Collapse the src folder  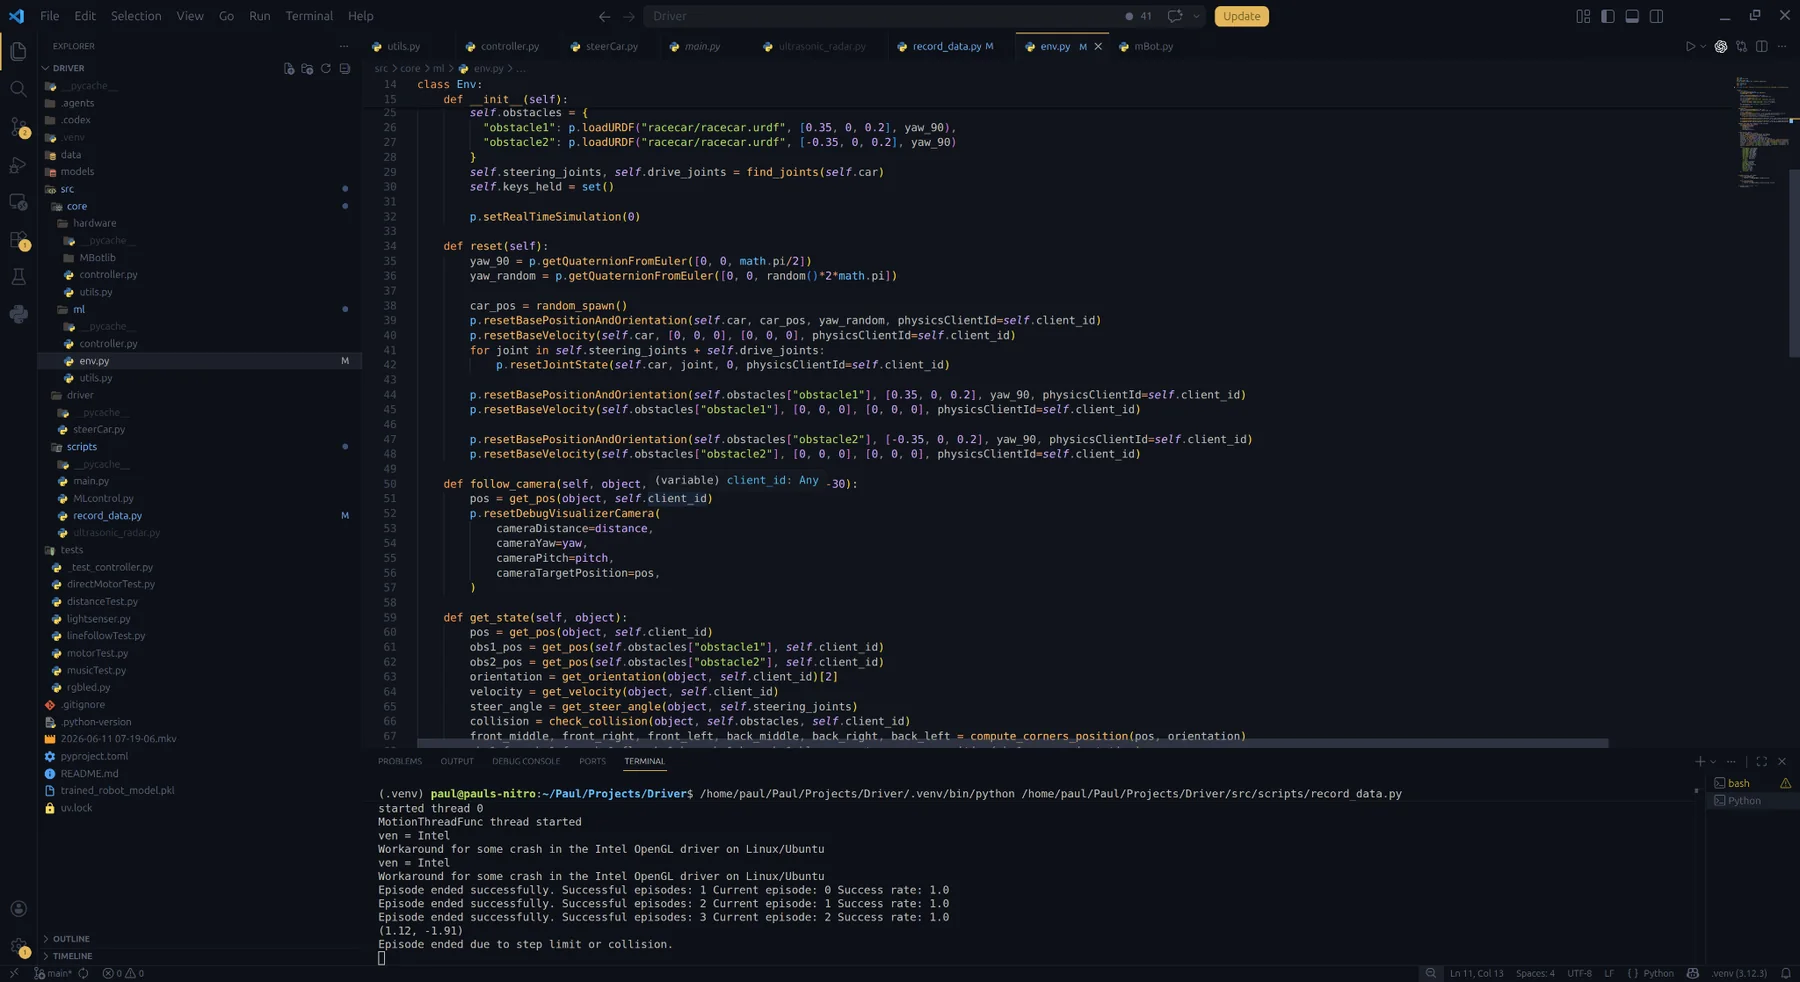tap(67, 189)
